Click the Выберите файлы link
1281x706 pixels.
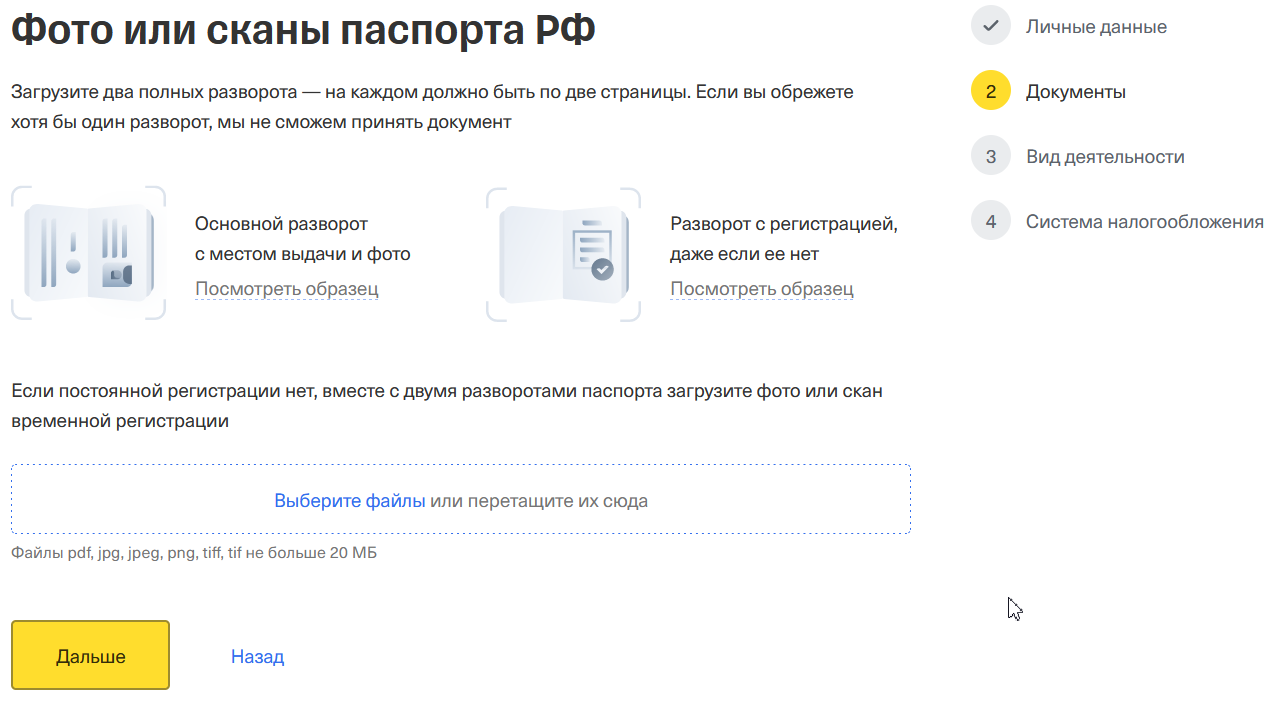[x=350, y=500]
